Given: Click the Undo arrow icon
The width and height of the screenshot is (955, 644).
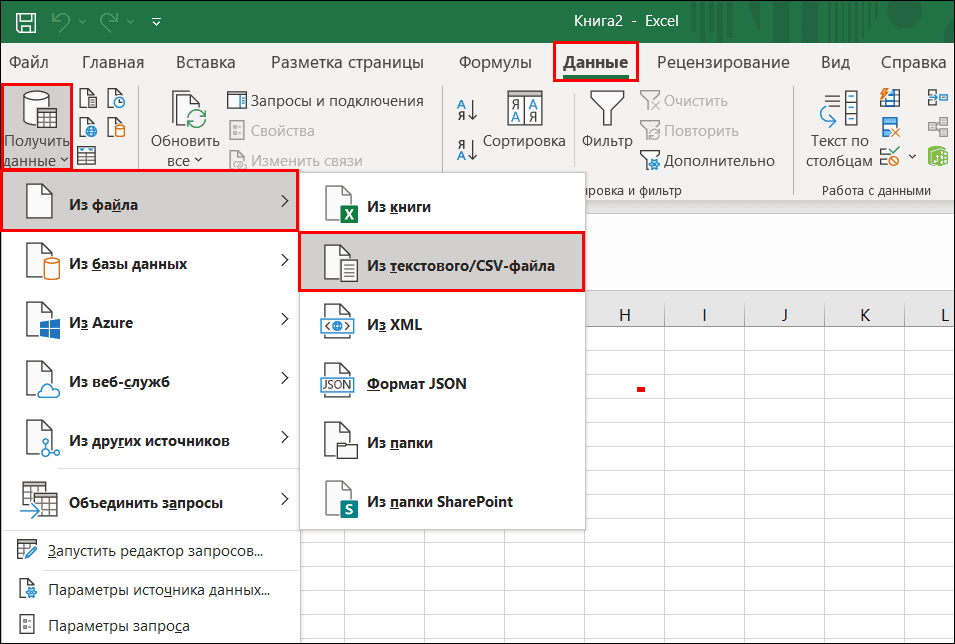Looking at the screenshot, I should [62, 22].
